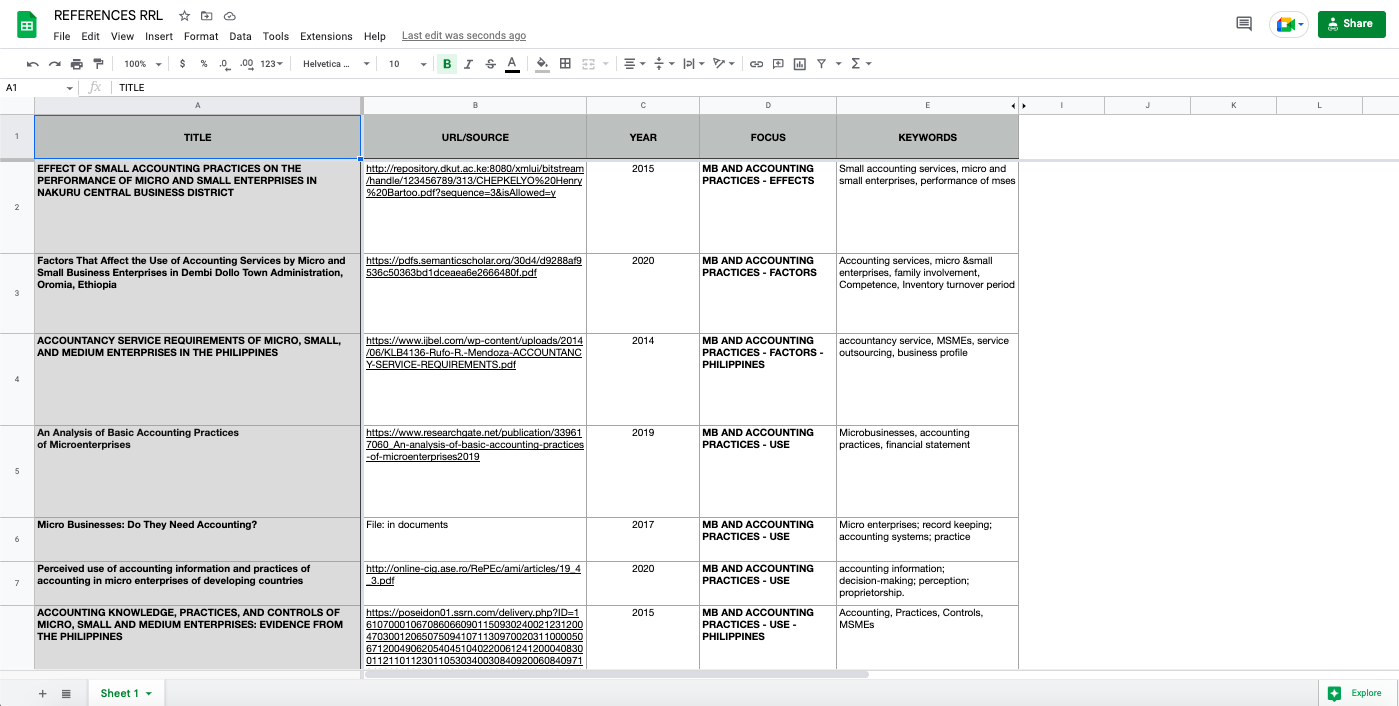Toggle Italic formatting
The image size is (1399, 706).
click(x=468, y=64)
